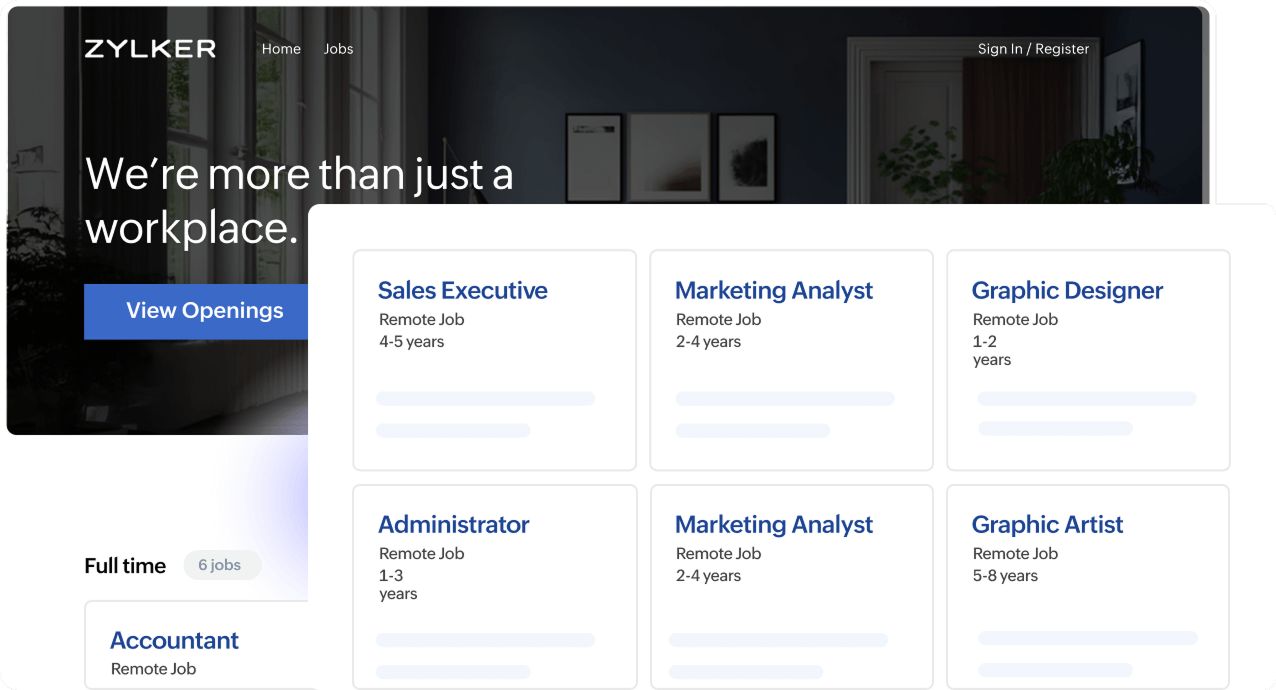Click the Remote Job text under Sales Executive
The image size is (1276, 690).
click(x=421, y=319)
